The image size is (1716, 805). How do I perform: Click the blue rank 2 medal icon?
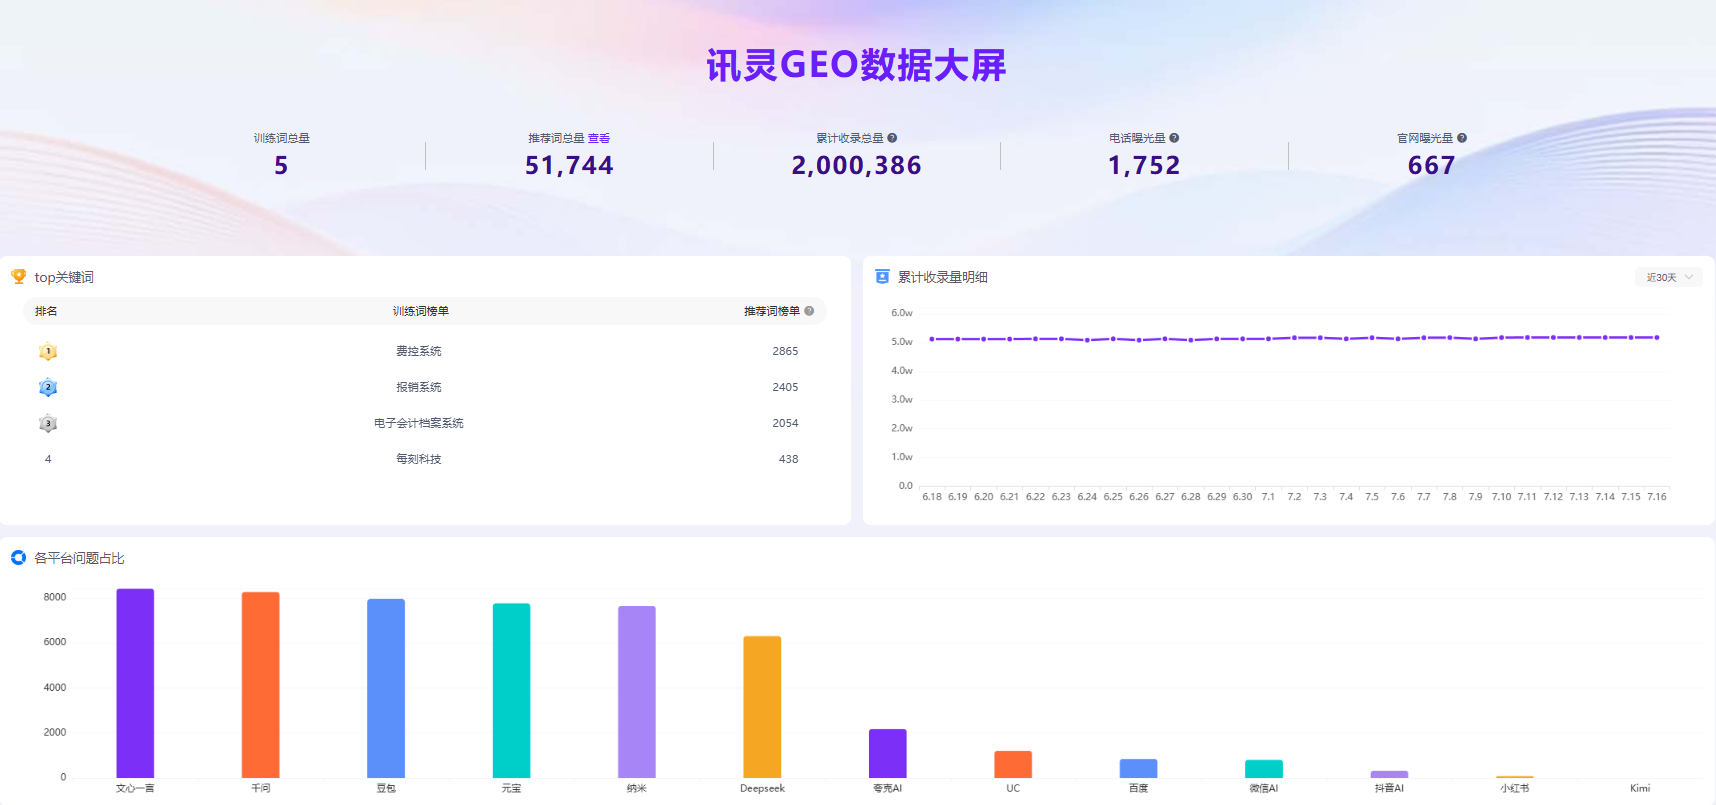[x=48, y=387]
